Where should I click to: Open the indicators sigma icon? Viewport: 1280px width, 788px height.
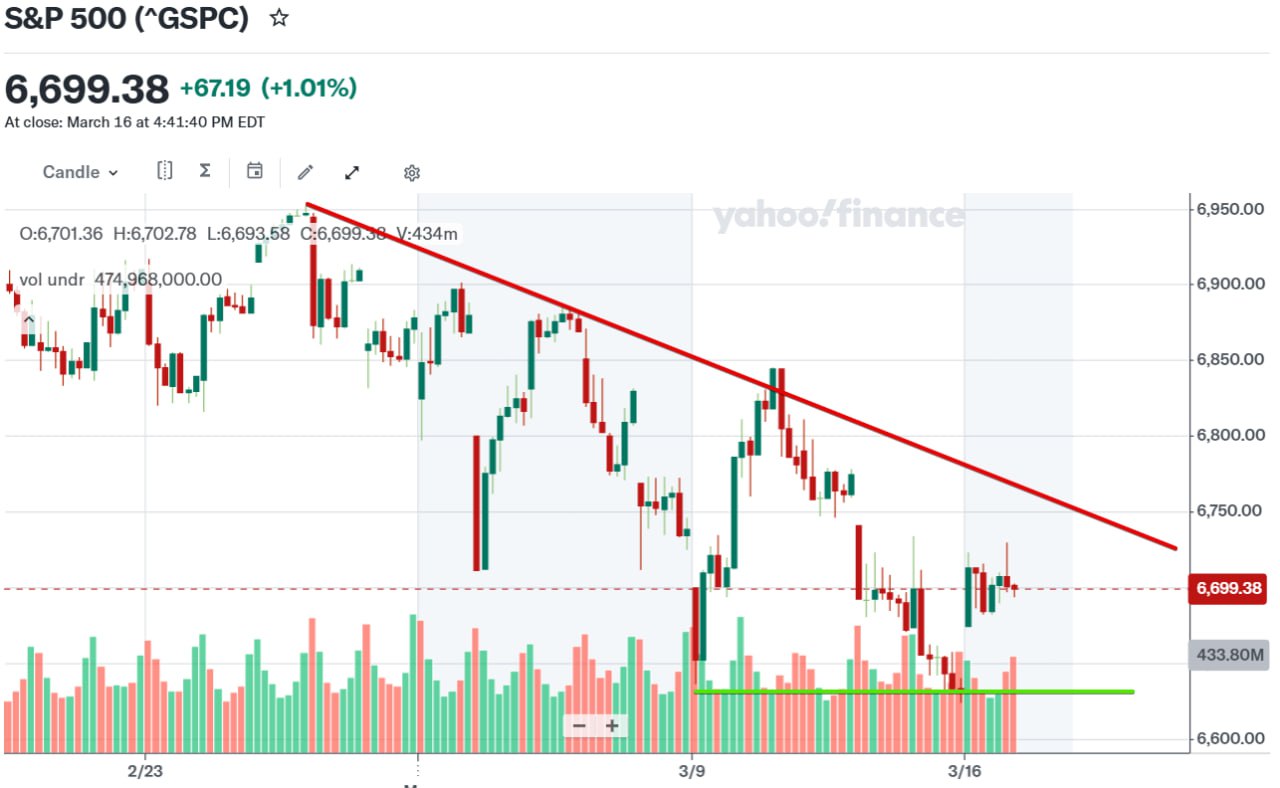(205, 171)
